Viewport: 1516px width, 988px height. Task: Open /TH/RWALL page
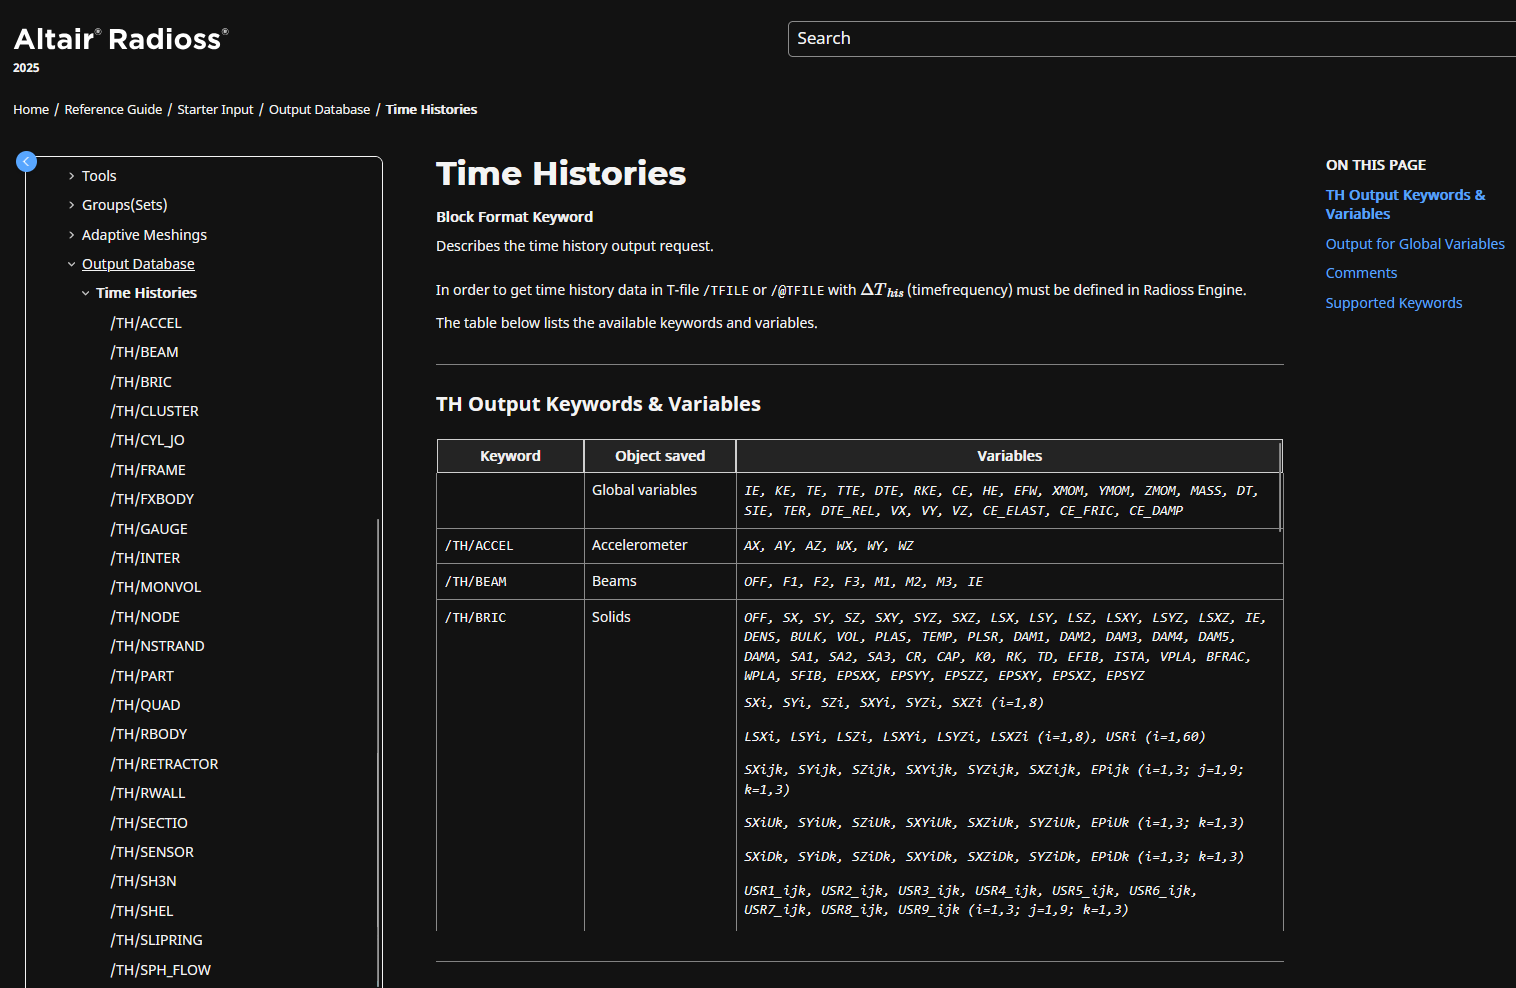(148, 793)
